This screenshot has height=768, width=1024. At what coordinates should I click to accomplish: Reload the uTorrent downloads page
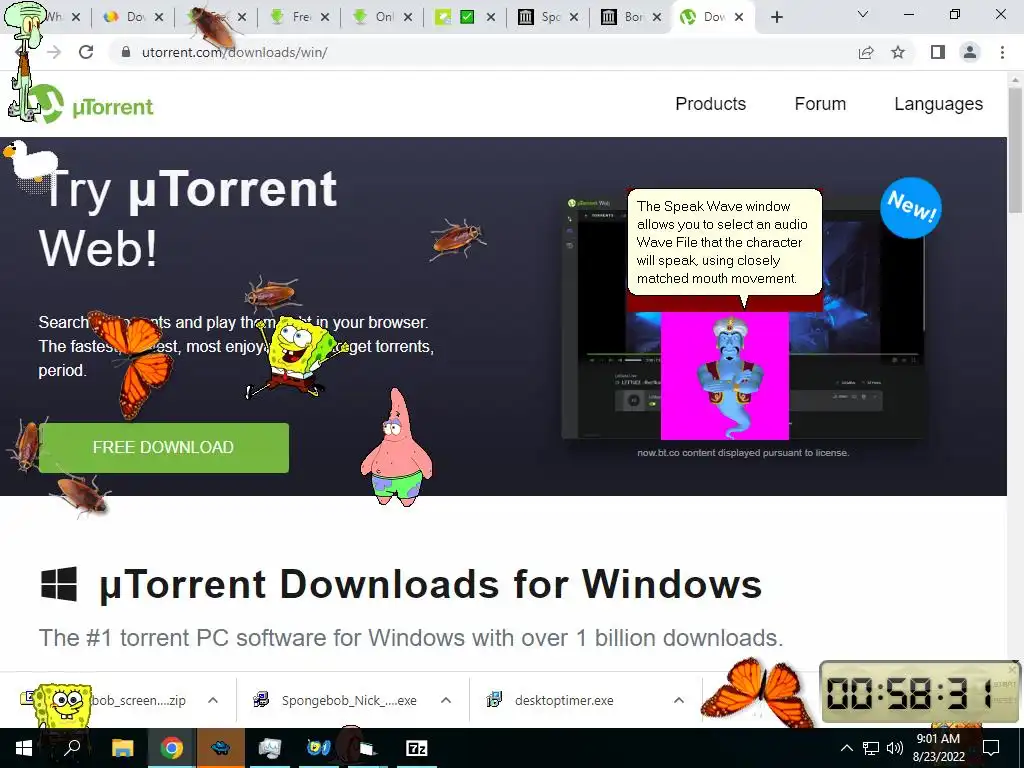(86, 52)
